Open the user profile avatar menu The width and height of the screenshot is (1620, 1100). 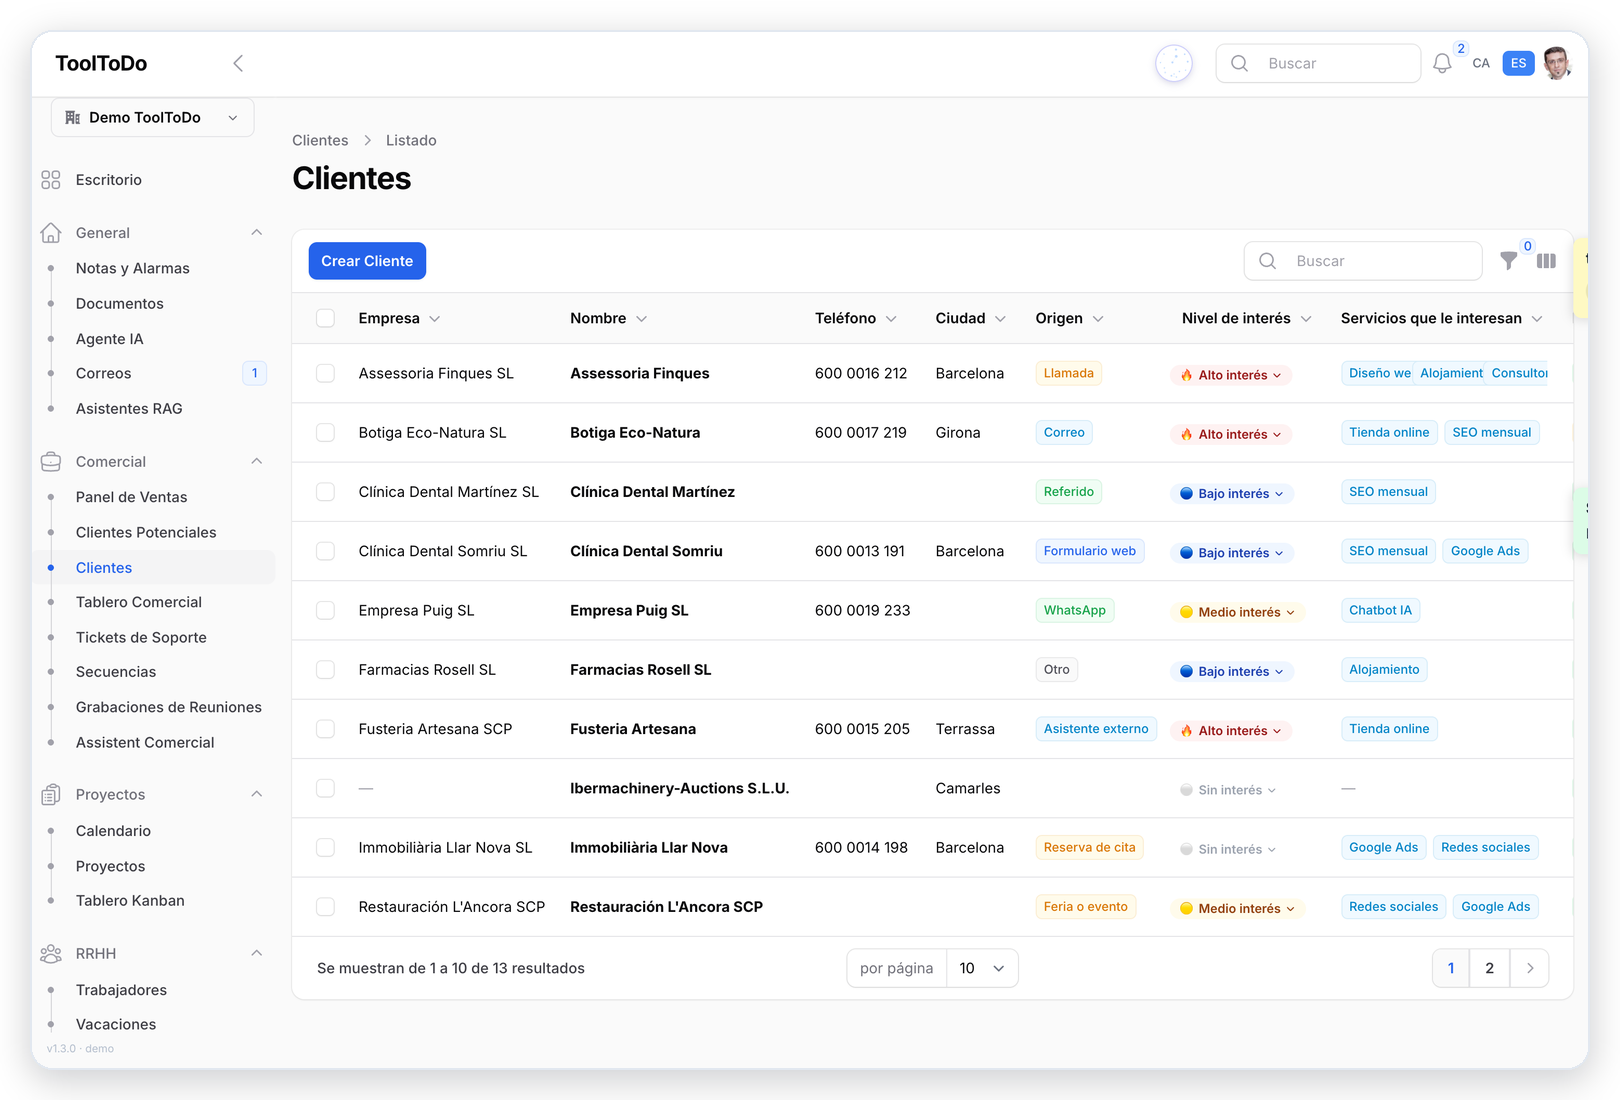tap(1556, 63)
